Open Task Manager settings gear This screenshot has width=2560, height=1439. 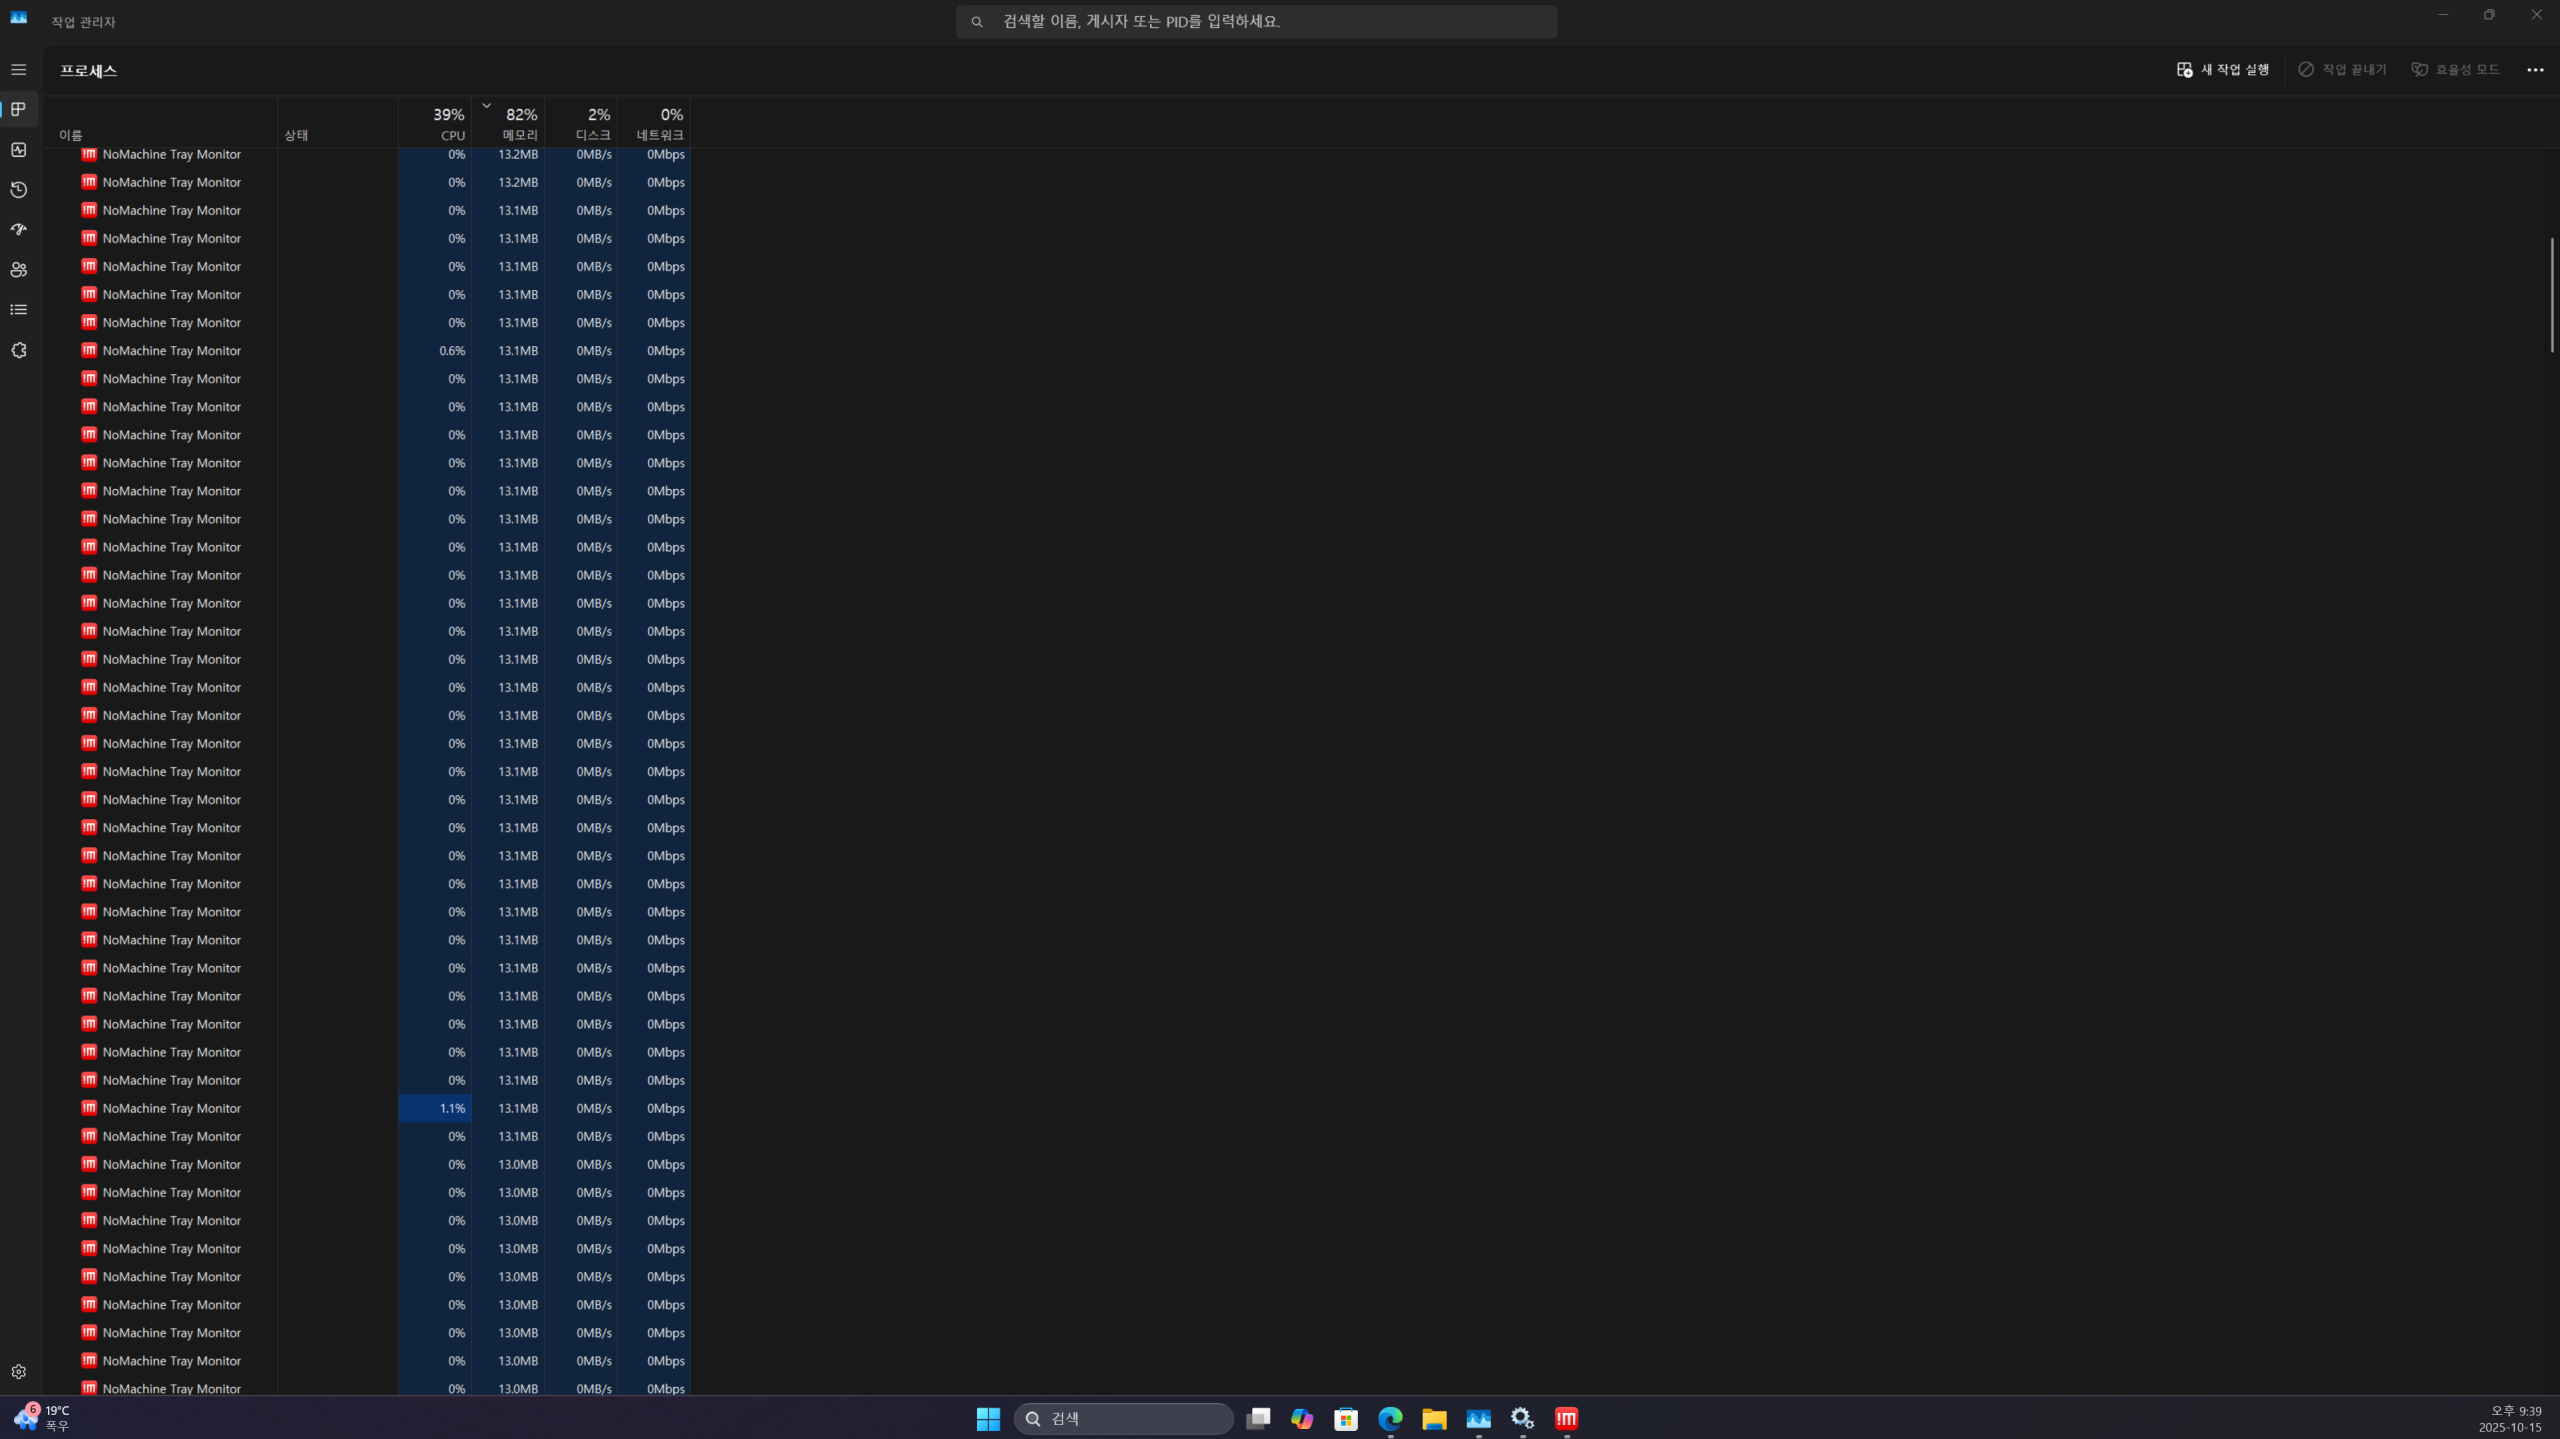[x=19, y=1372]
